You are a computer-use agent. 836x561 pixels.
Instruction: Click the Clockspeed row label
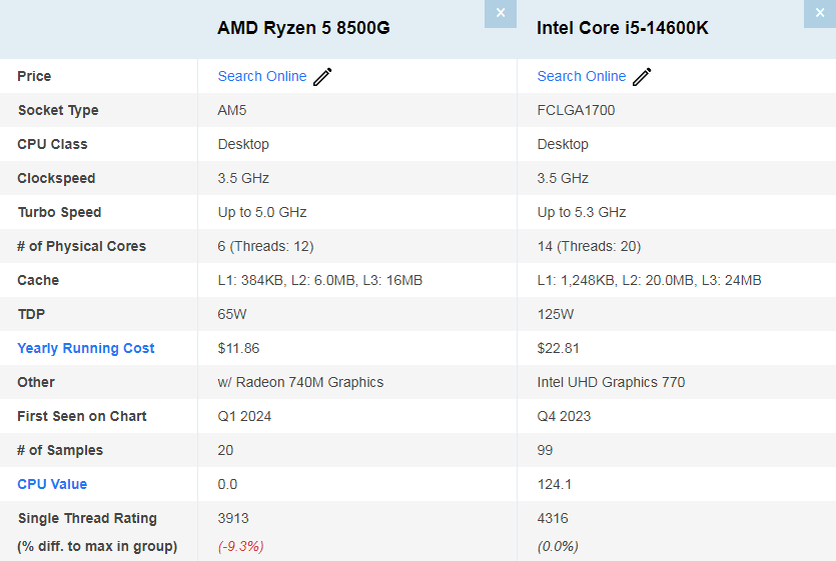[56, 178]
